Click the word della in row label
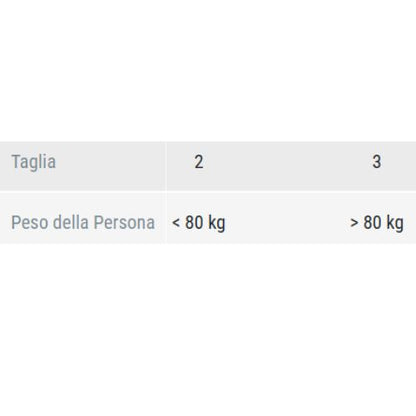Screen dimensions: 416x416 (x=71, y=222)
